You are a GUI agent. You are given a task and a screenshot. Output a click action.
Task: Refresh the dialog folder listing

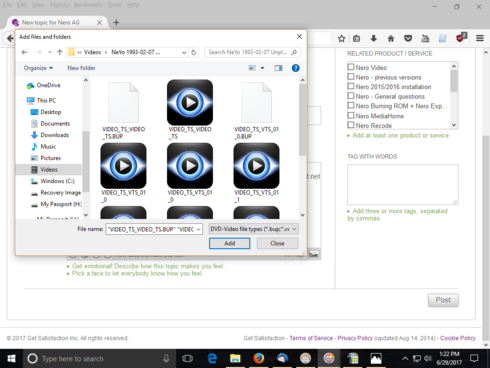point(194,52)
